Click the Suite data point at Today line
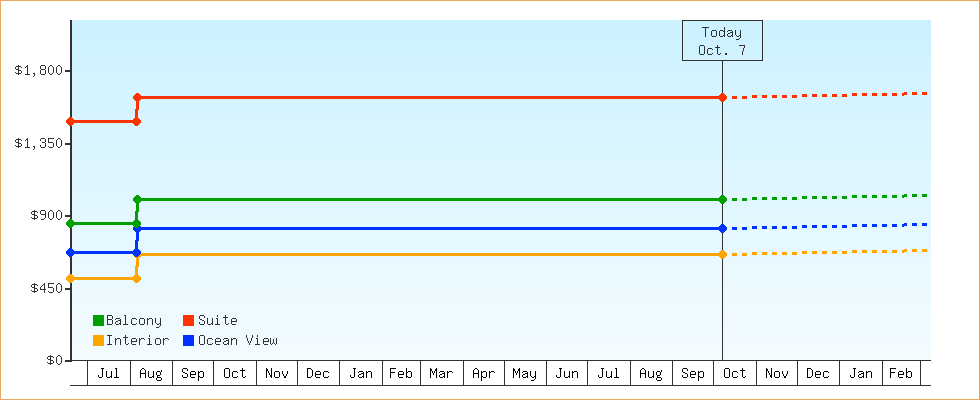 [722, 97]
